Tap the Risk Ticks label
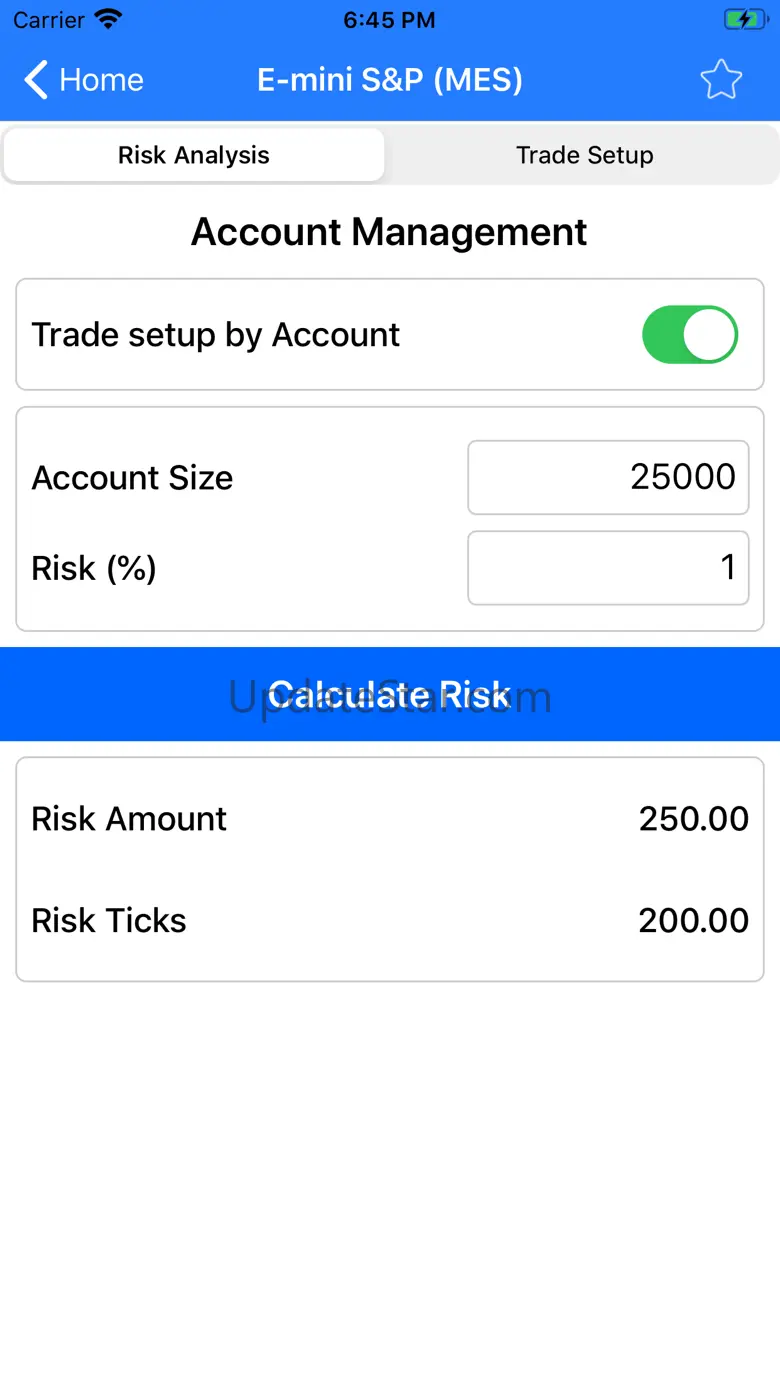 point(109,920)
